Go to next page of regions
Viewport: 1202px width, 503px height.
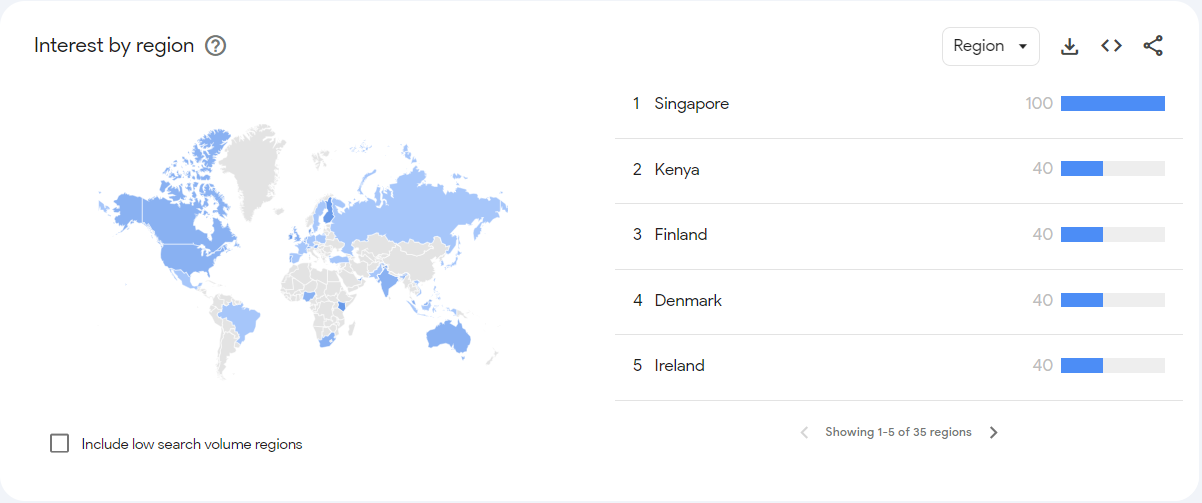(993, 433)
